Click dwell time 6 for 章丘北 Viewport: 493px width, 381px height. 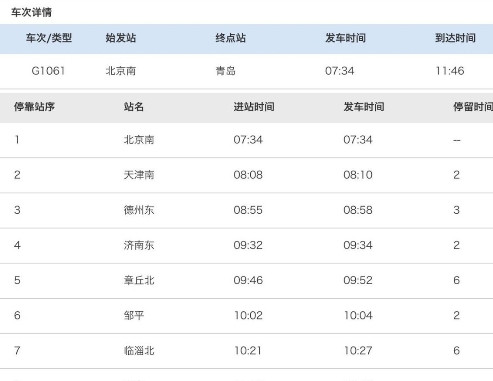[x=457, y=280]
